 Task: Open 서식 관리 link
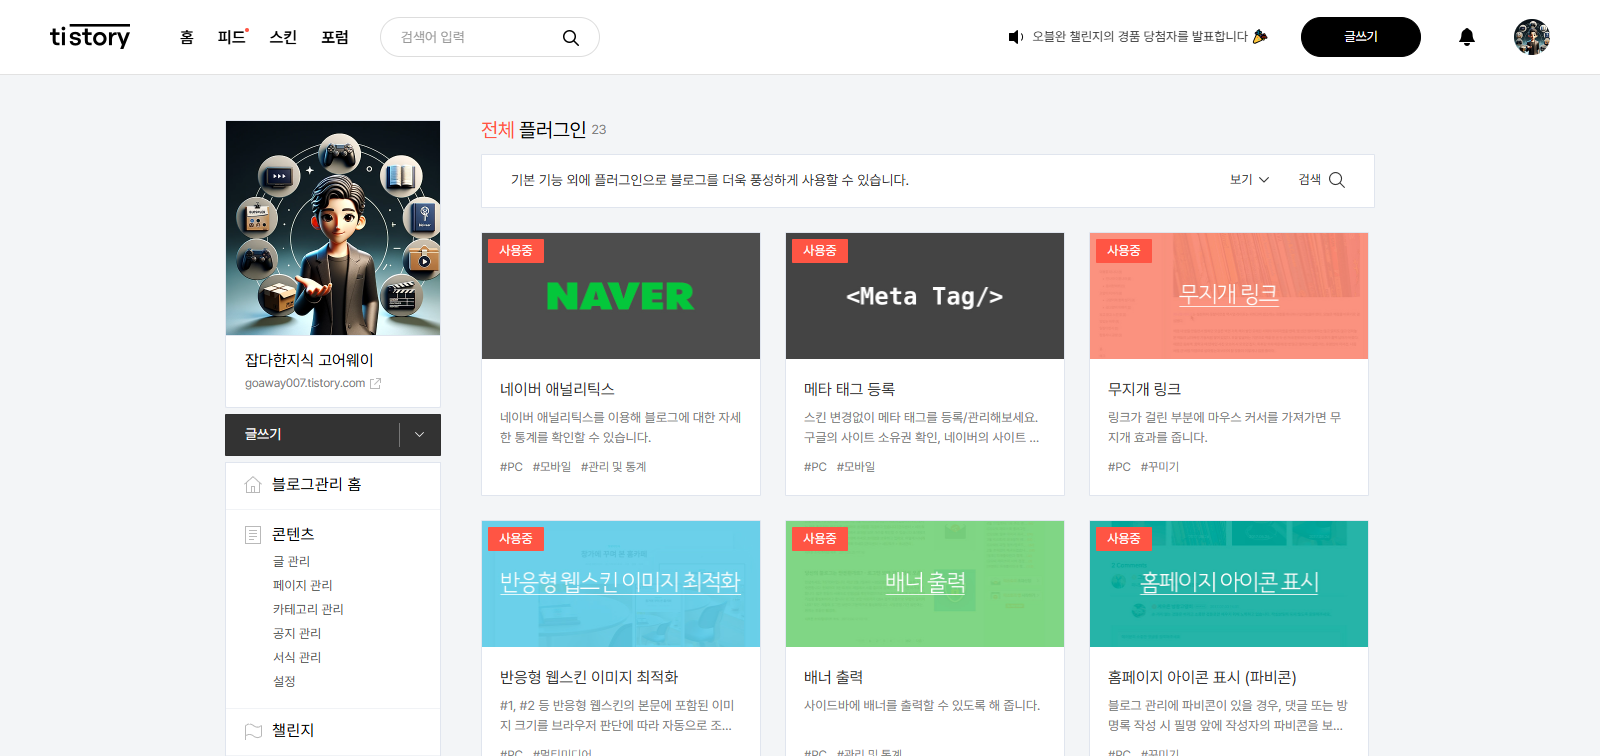tap(297, 658)
